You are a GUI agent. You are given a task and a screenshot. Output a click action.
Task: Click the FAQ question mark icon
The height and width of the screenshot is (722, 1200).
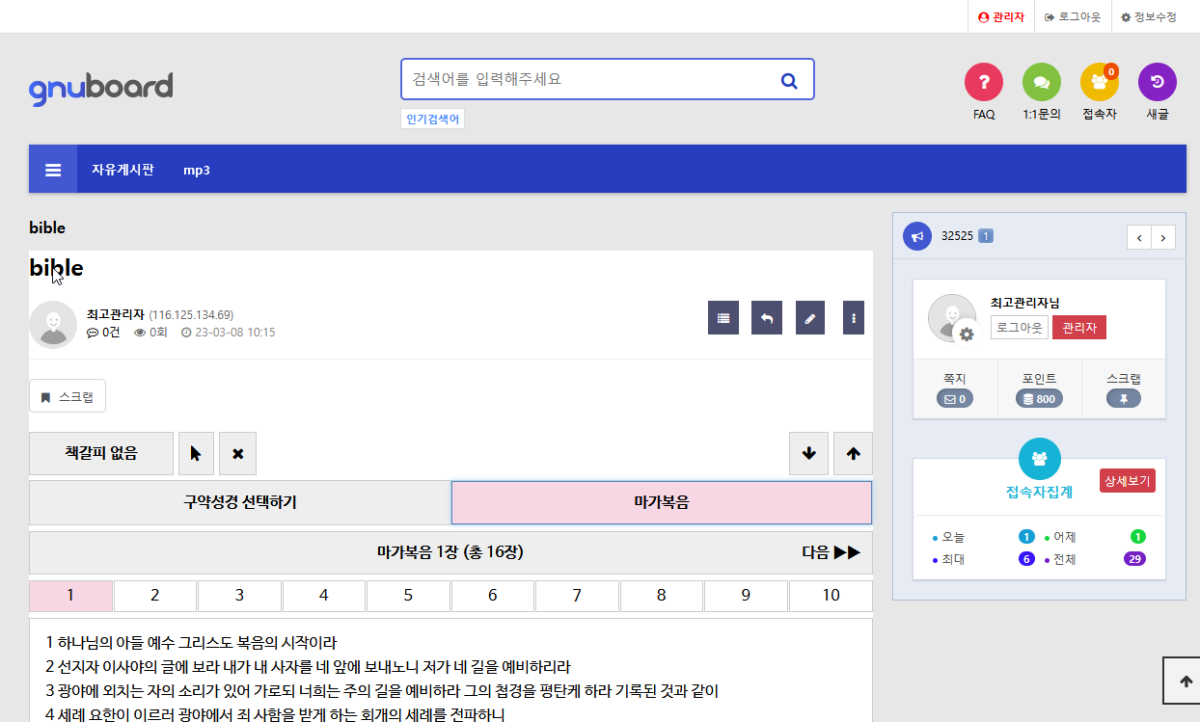click(x=983, y=82)
